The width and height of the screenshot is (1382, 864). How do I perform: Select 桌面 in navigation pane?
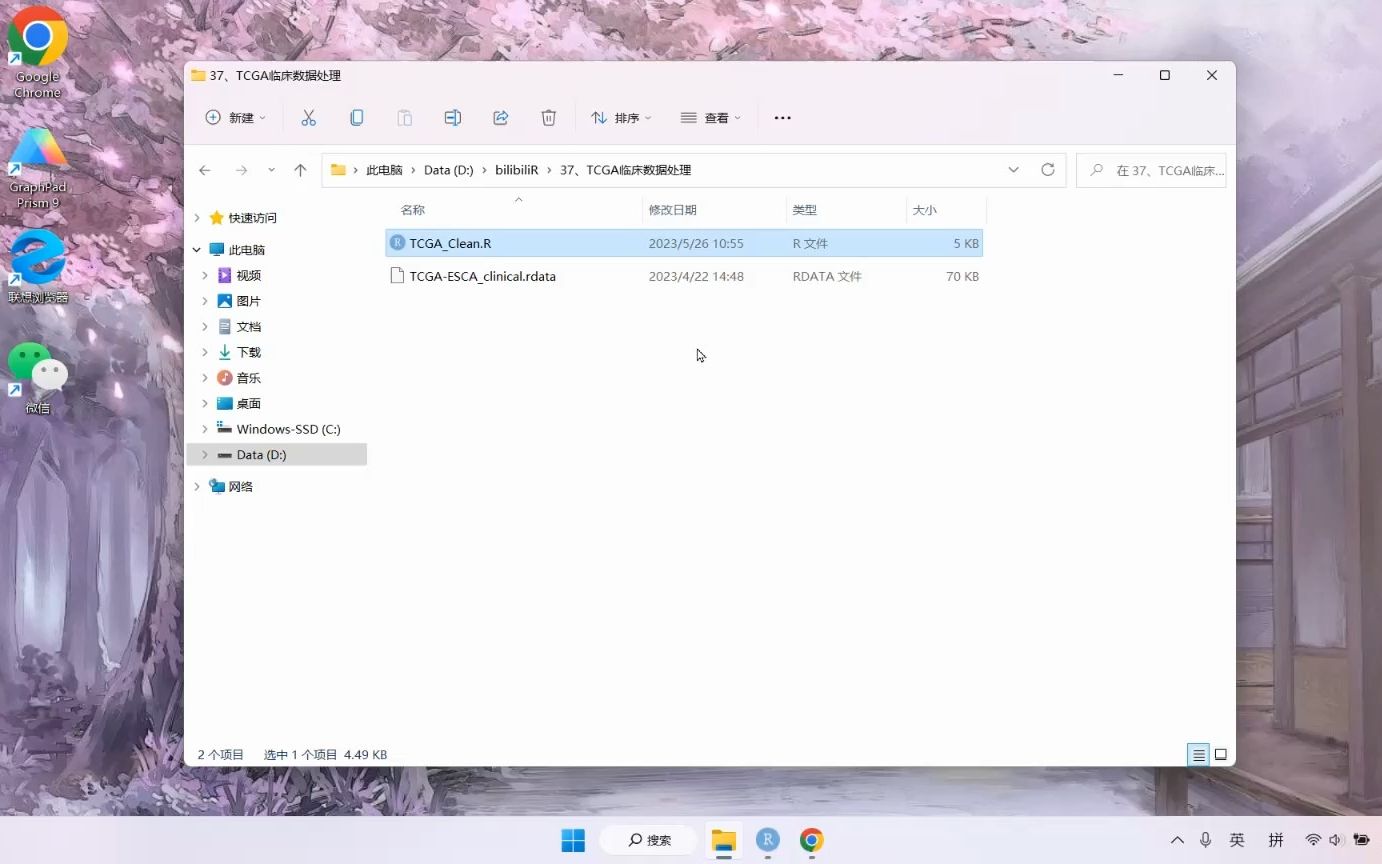click(x=248, y=404)
